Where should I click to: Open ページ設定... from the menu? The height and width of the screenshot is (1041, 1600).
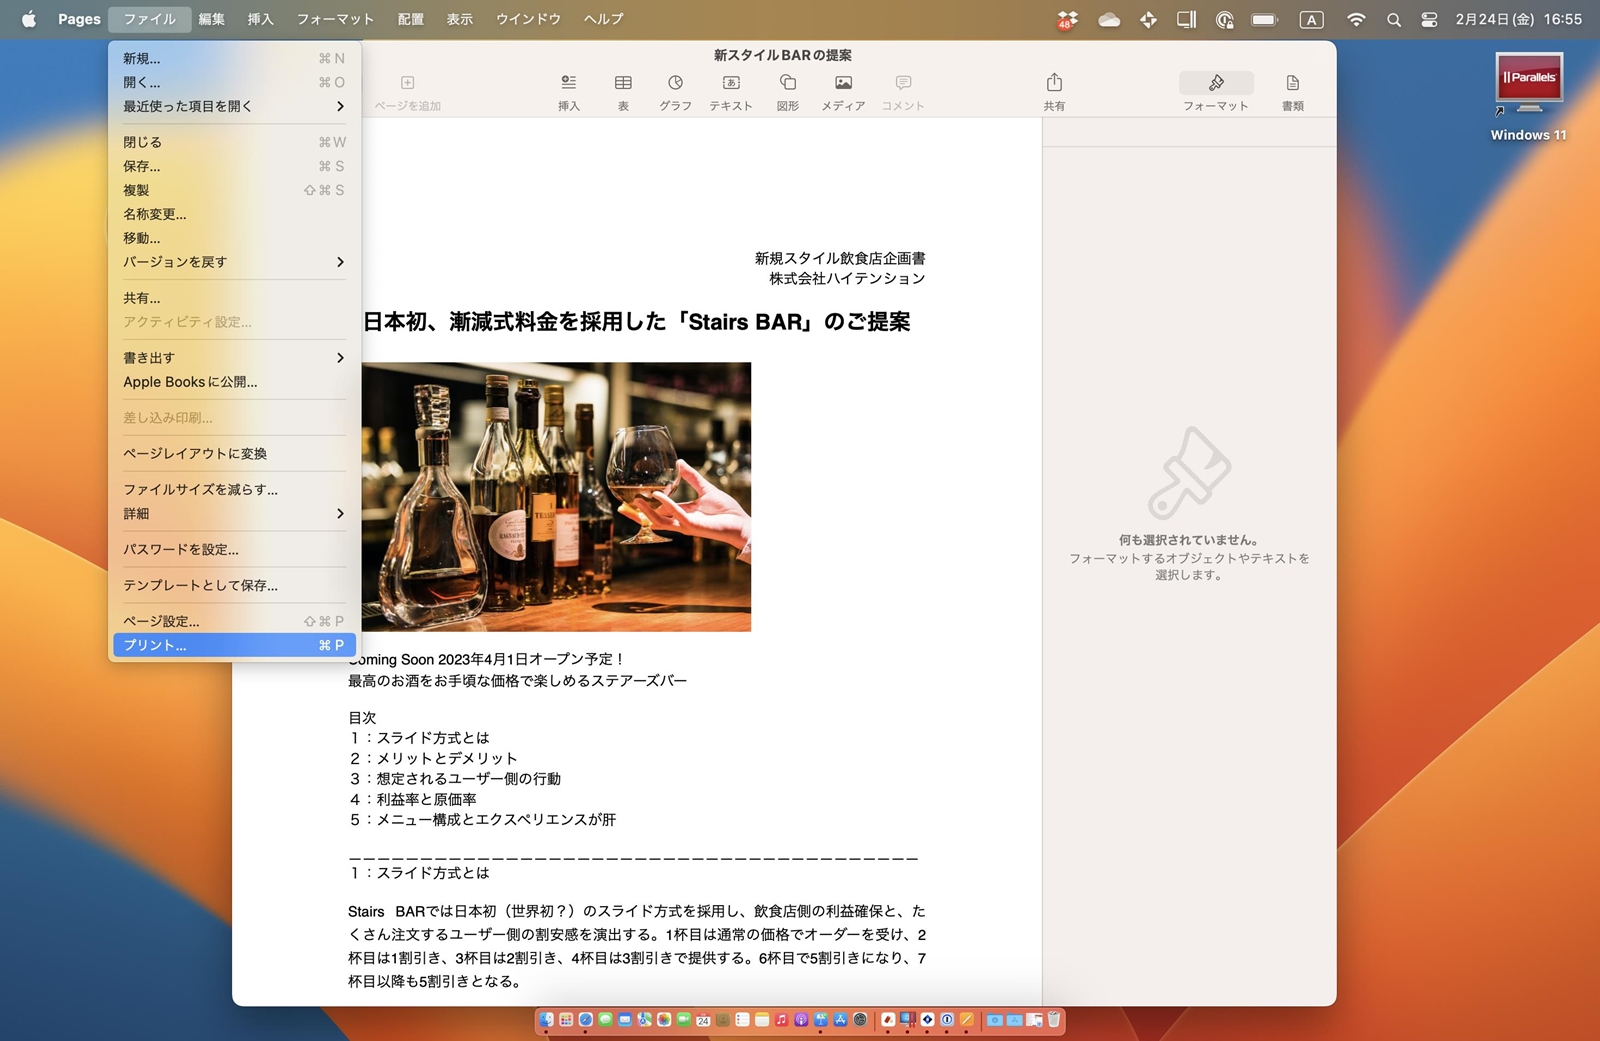coord(234,621)
